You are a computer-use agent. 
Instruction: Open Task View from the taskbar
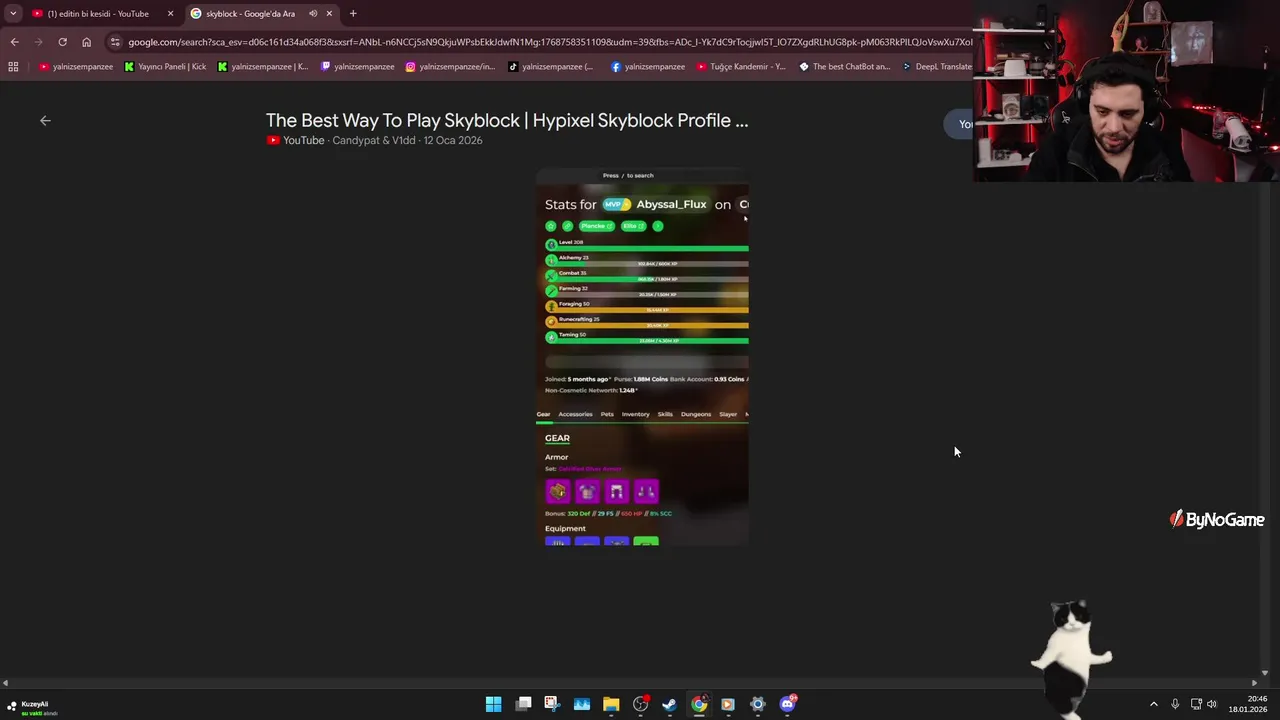[x=523, y=704]
